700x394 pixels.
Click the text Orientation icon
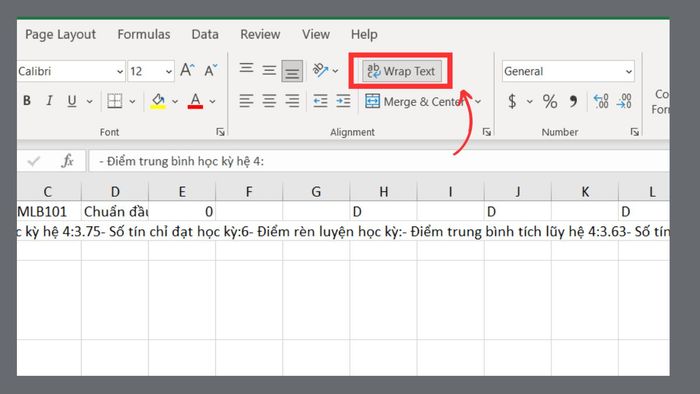pyautogui.click(x=321, y=71)
